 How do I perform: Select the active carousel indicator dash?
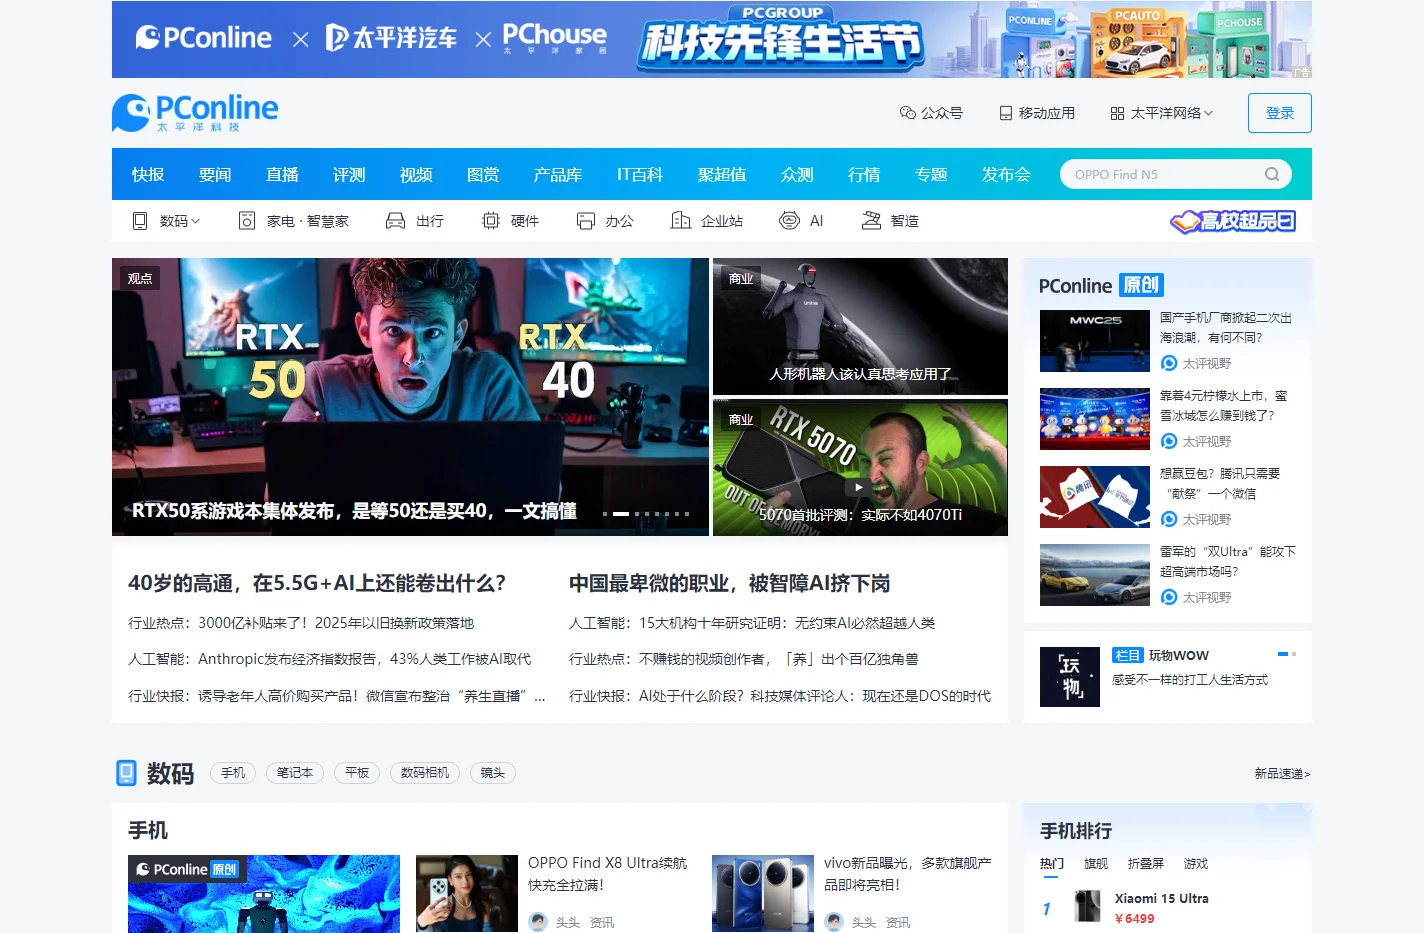621,513
